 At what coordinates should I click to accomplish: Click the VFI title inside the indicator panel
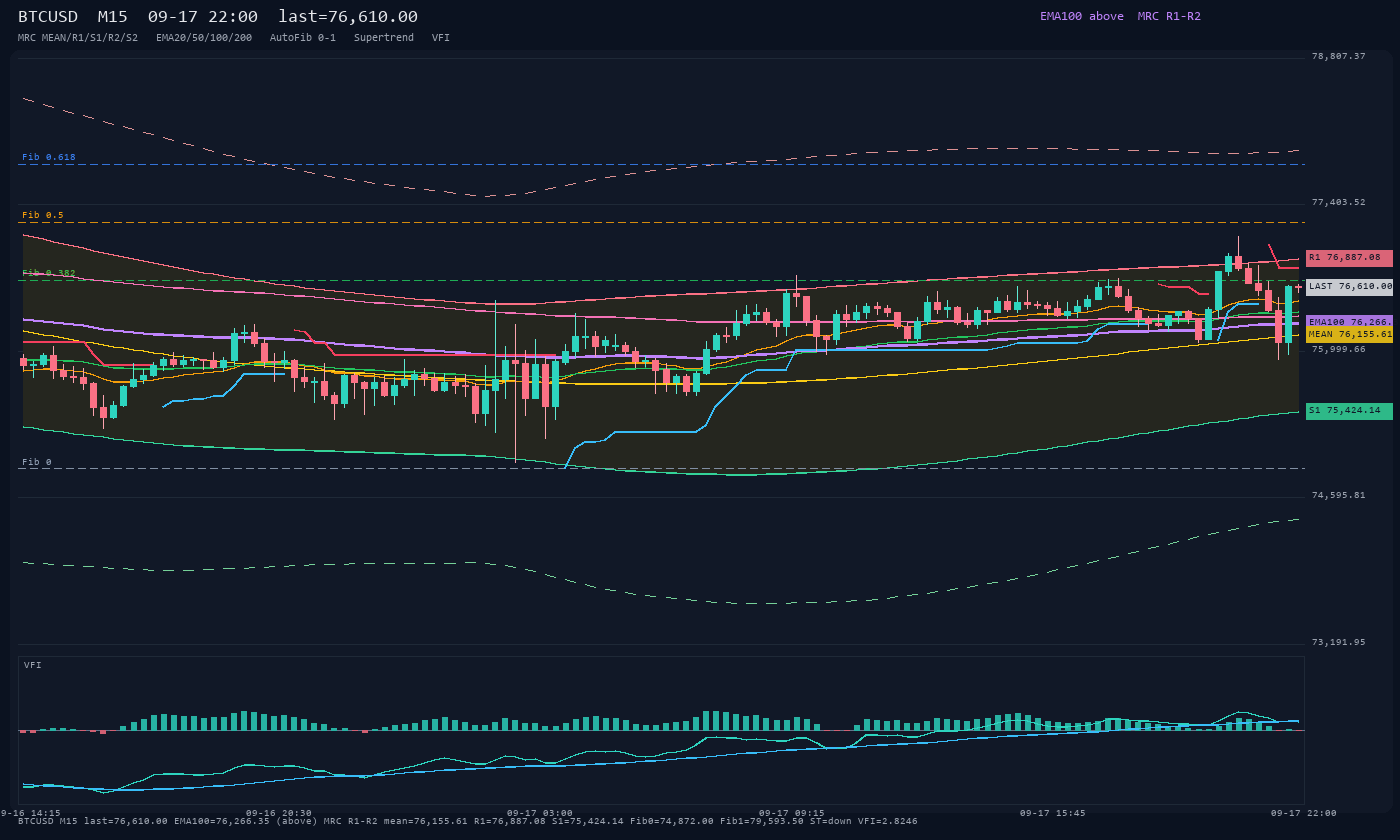tap(33, 665)
